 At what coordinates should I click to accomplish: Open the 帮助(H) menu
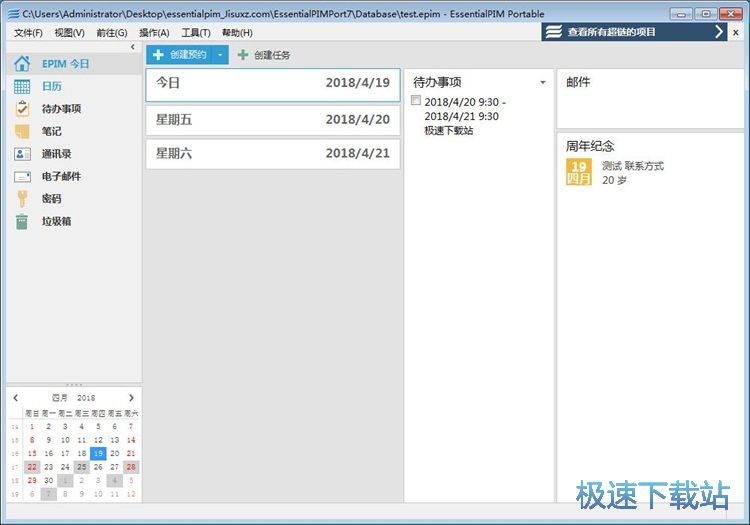(237, 33)
